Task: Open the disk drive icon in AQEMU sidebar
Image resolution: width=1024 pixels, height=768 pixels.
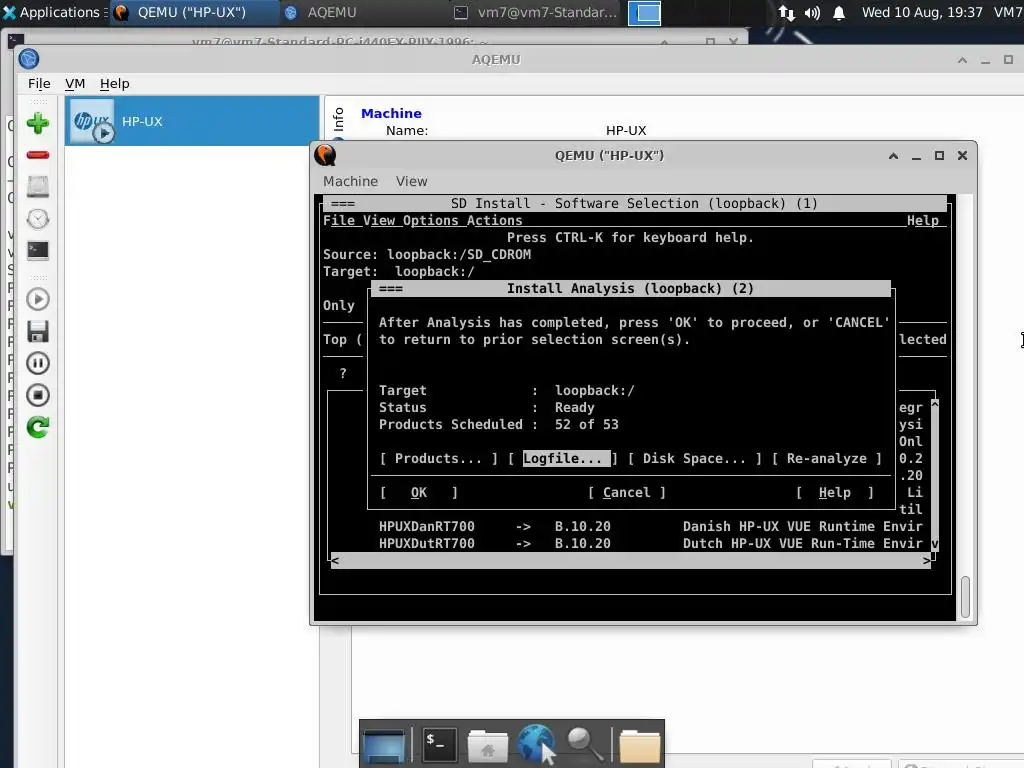Action: [38, 187]
